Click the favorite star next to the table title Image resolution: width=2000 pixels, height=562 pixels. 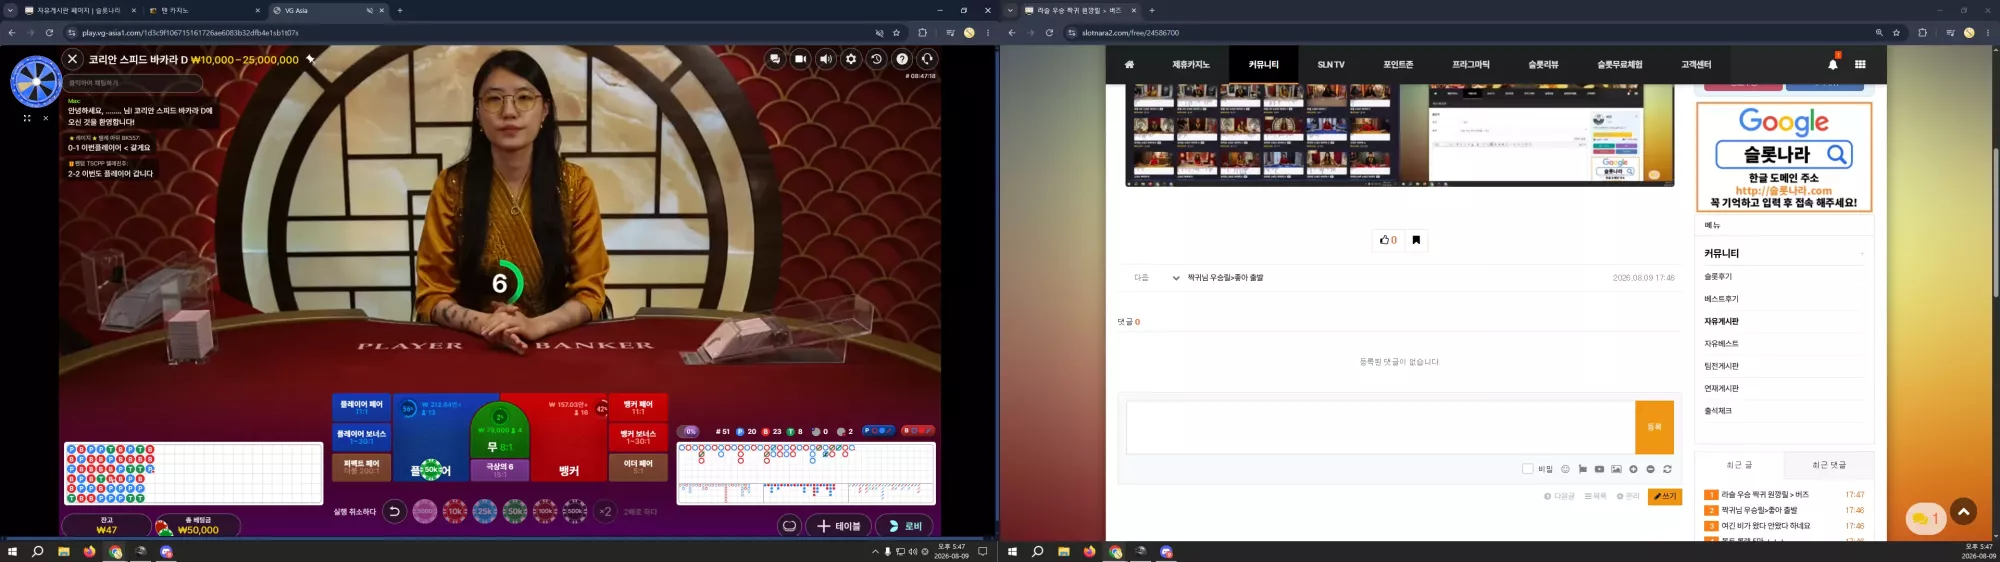tap(311, 59)
